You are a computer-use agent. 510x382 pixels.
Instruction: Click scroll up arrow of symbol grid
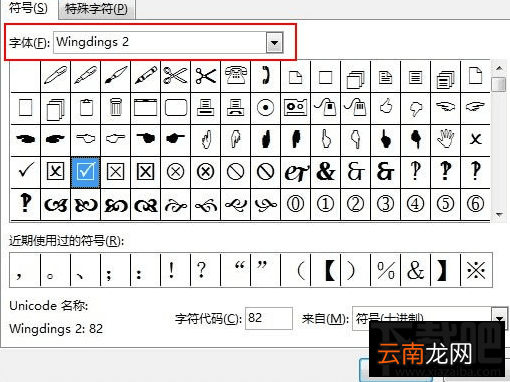(499, 68)
